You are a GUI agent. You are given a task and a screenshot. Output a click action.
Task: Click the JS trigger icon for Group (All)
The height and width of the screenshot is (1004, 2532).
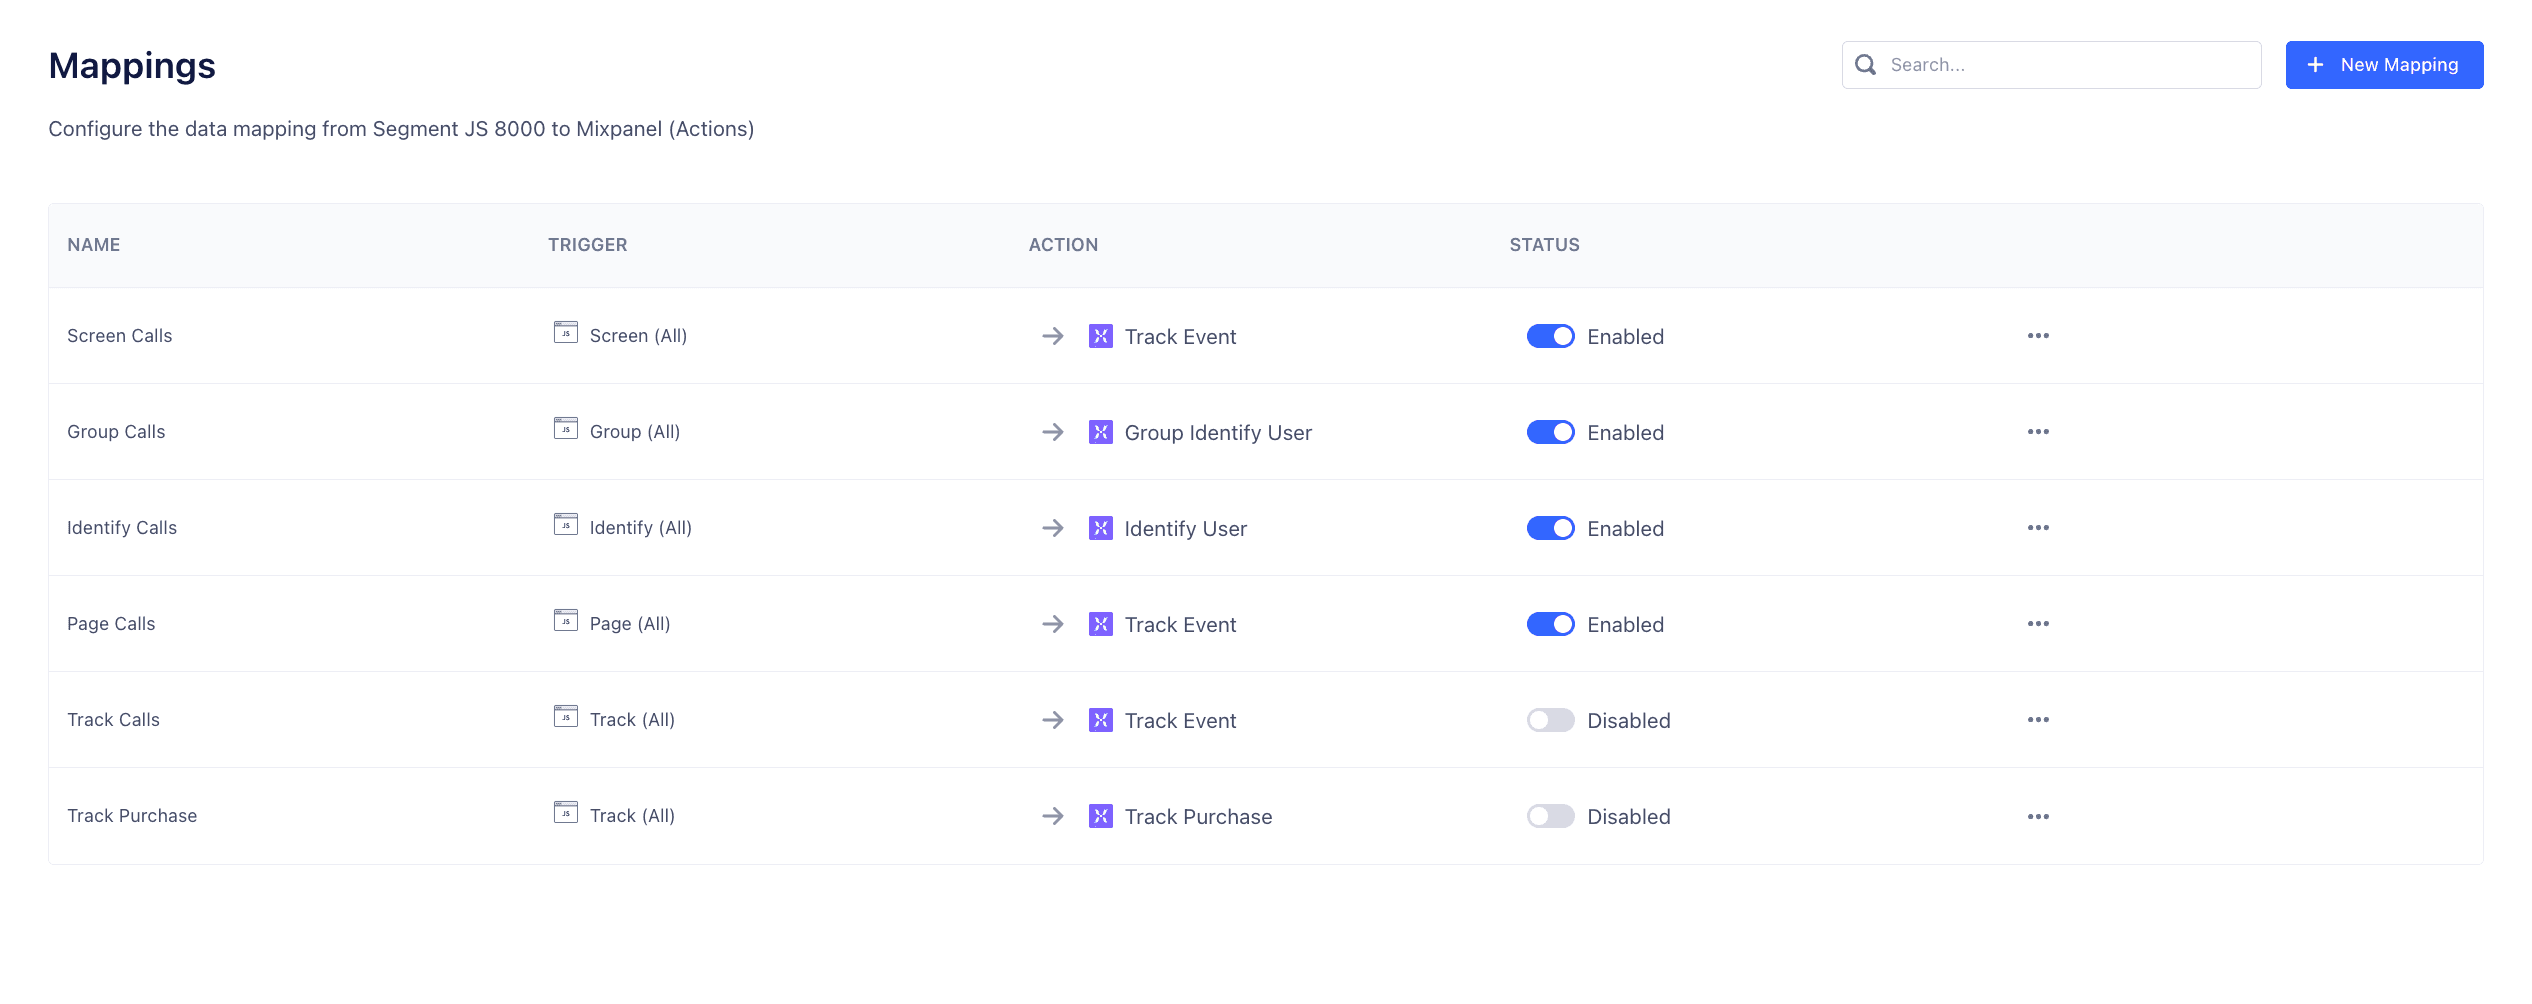pyautogui.click(x=567, y=431)
